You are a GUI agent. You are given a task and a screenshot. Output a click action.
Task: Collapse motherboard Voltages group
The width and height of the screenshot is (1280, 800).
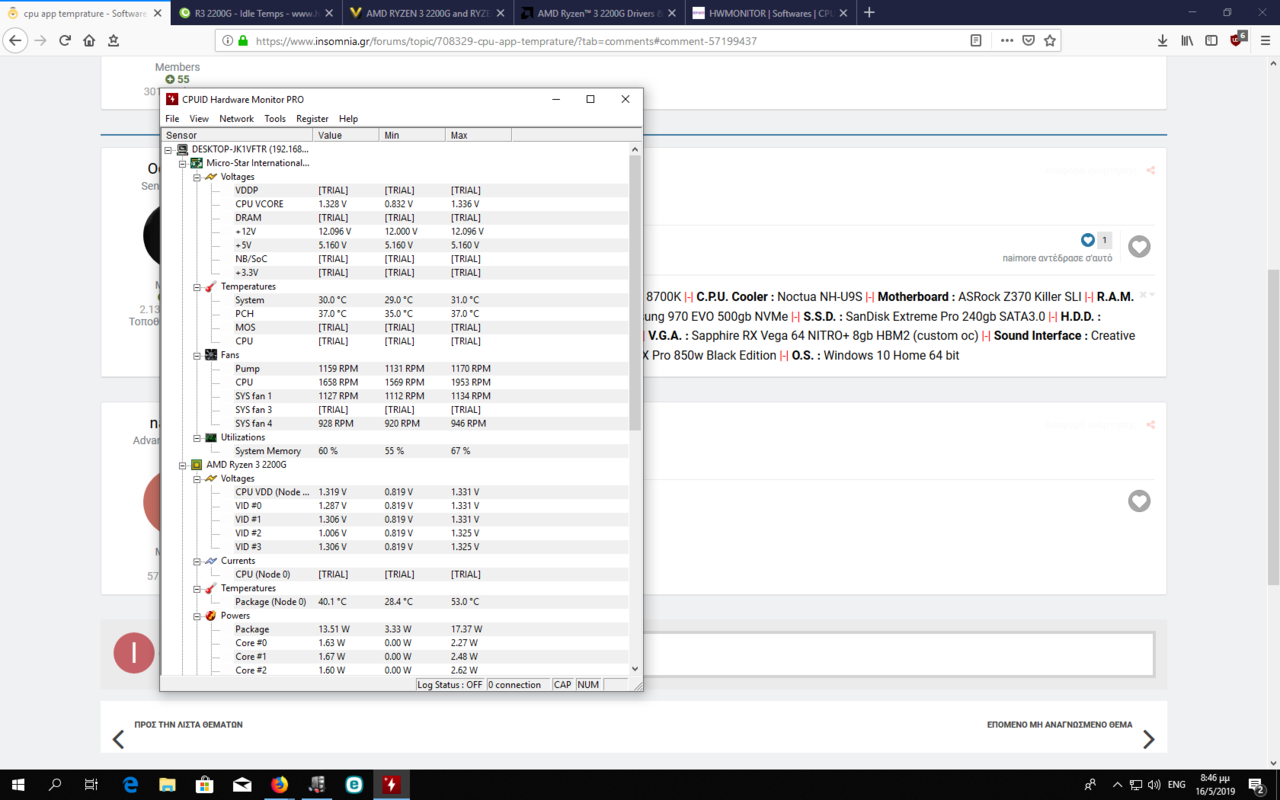(x=197, y=177)
